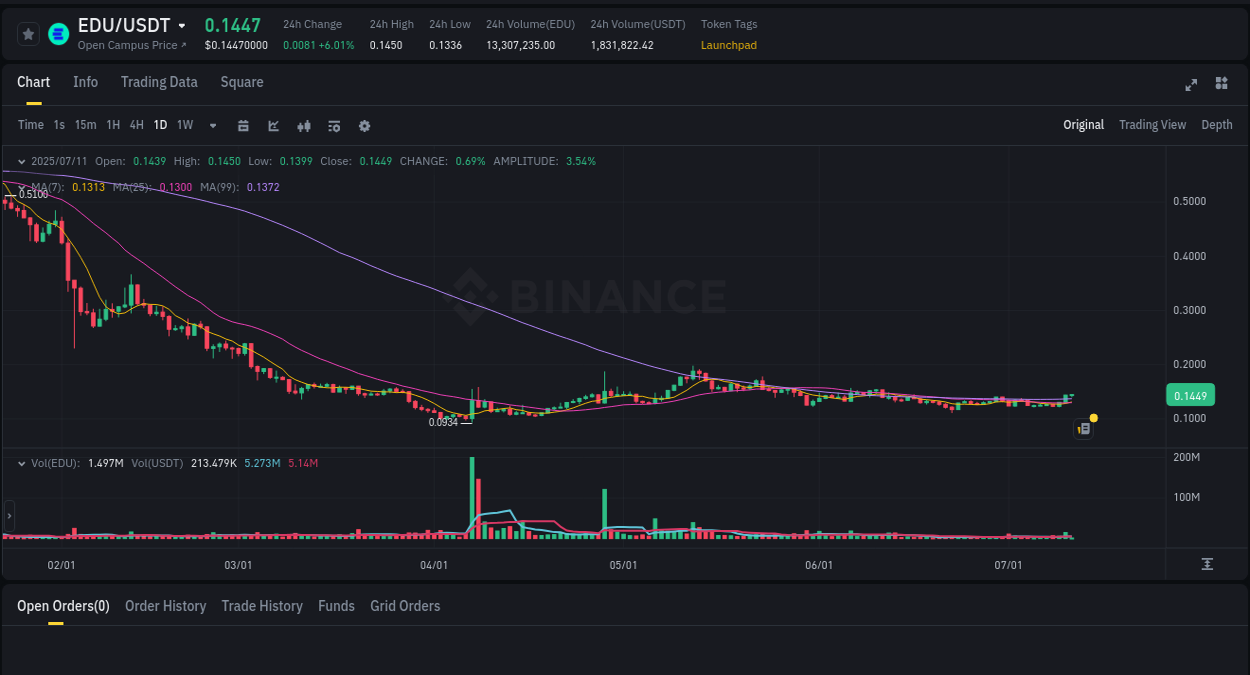
Task: Click the EDU token logo
Action: tap(58, 33)
